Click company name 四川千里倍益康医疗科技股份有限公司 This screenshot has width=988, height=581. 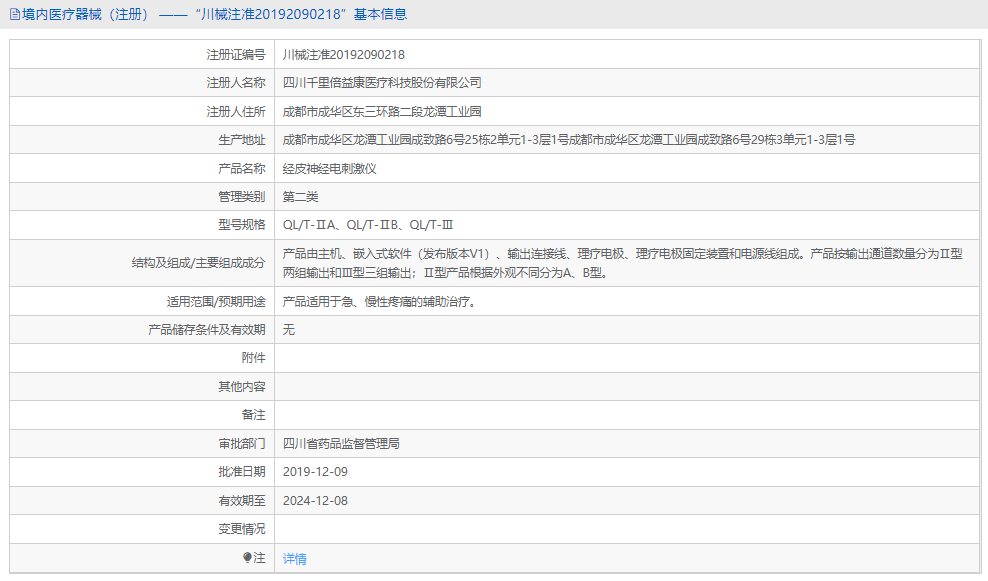(x=382, y=83)
